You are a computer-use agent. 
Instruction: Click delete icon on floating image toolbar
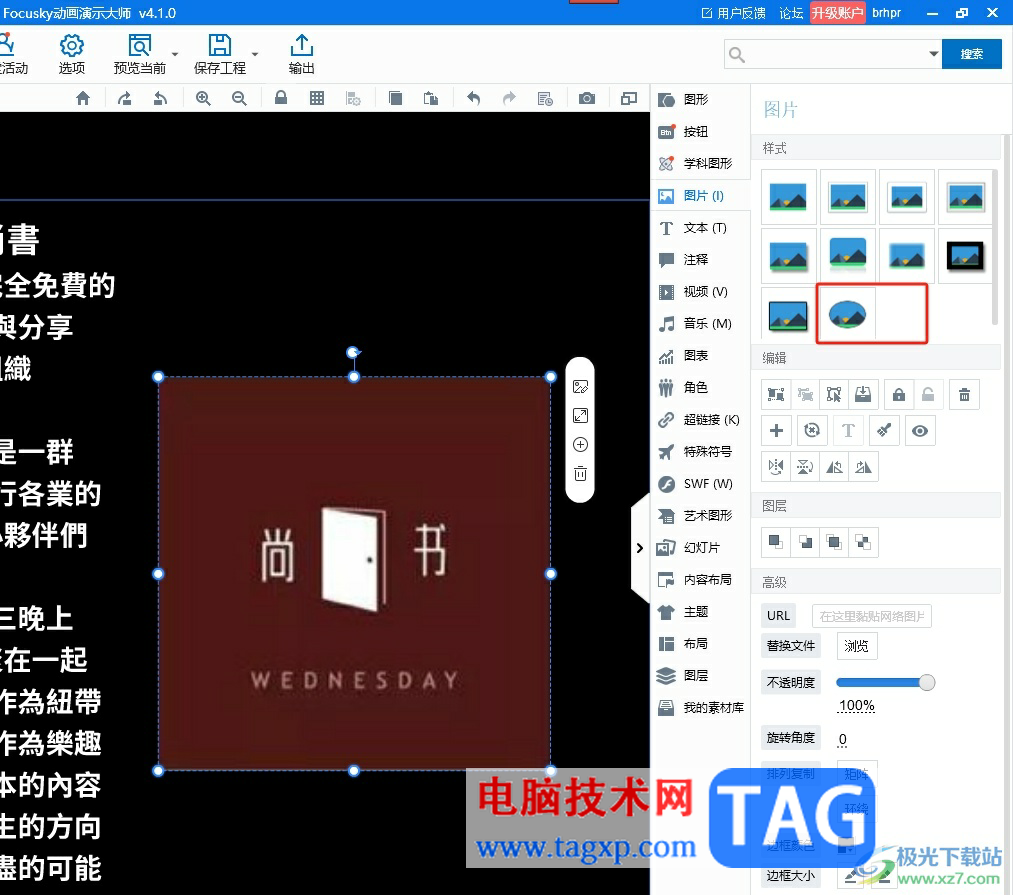[x=580, y=474]
